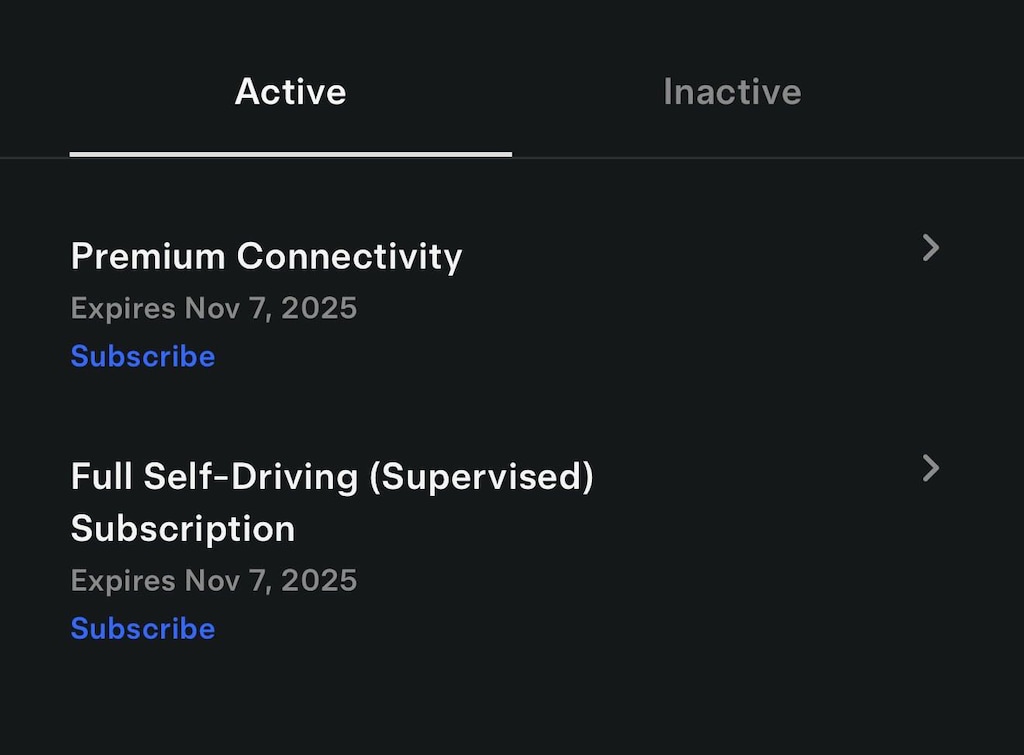Screen dimensions: 1024x755
Task: Open the Premium Connectivity title
Action: [266, 257]
